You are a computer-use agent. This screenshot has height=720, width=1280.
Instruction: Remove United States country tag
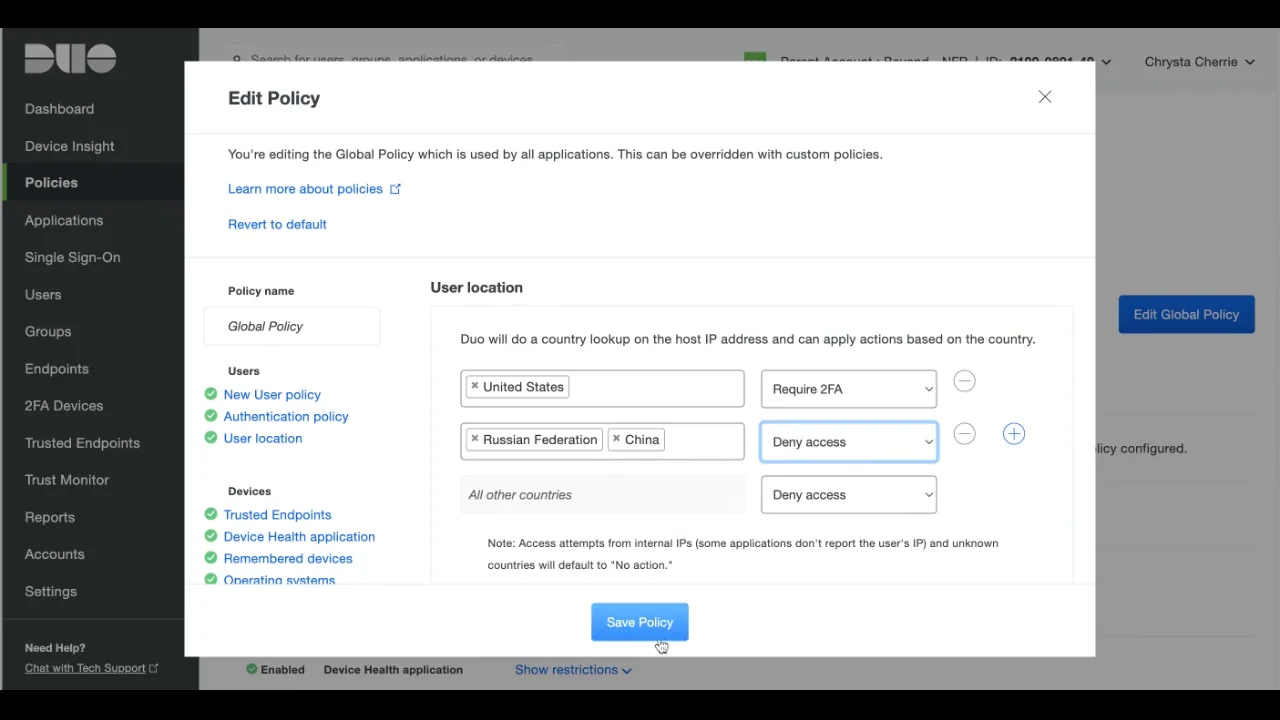475,386
